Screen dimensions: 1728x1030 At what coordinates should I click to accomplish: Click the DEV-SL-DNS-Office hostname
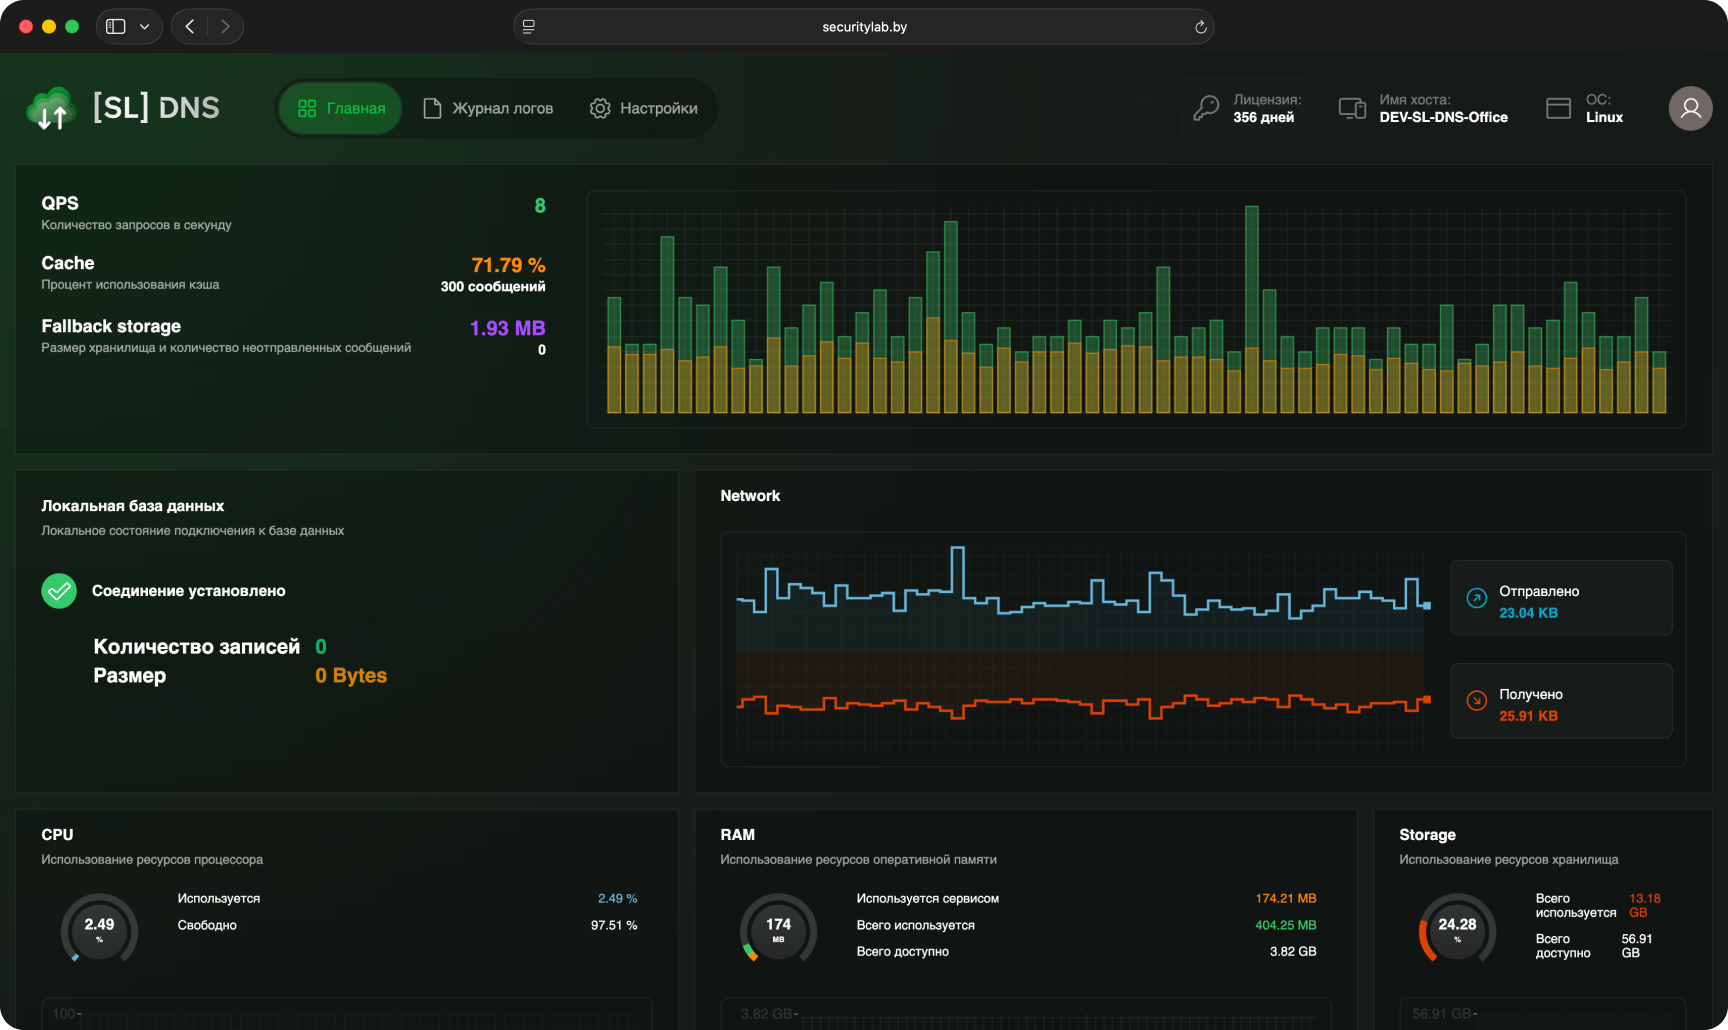[x=1443, y=117]
